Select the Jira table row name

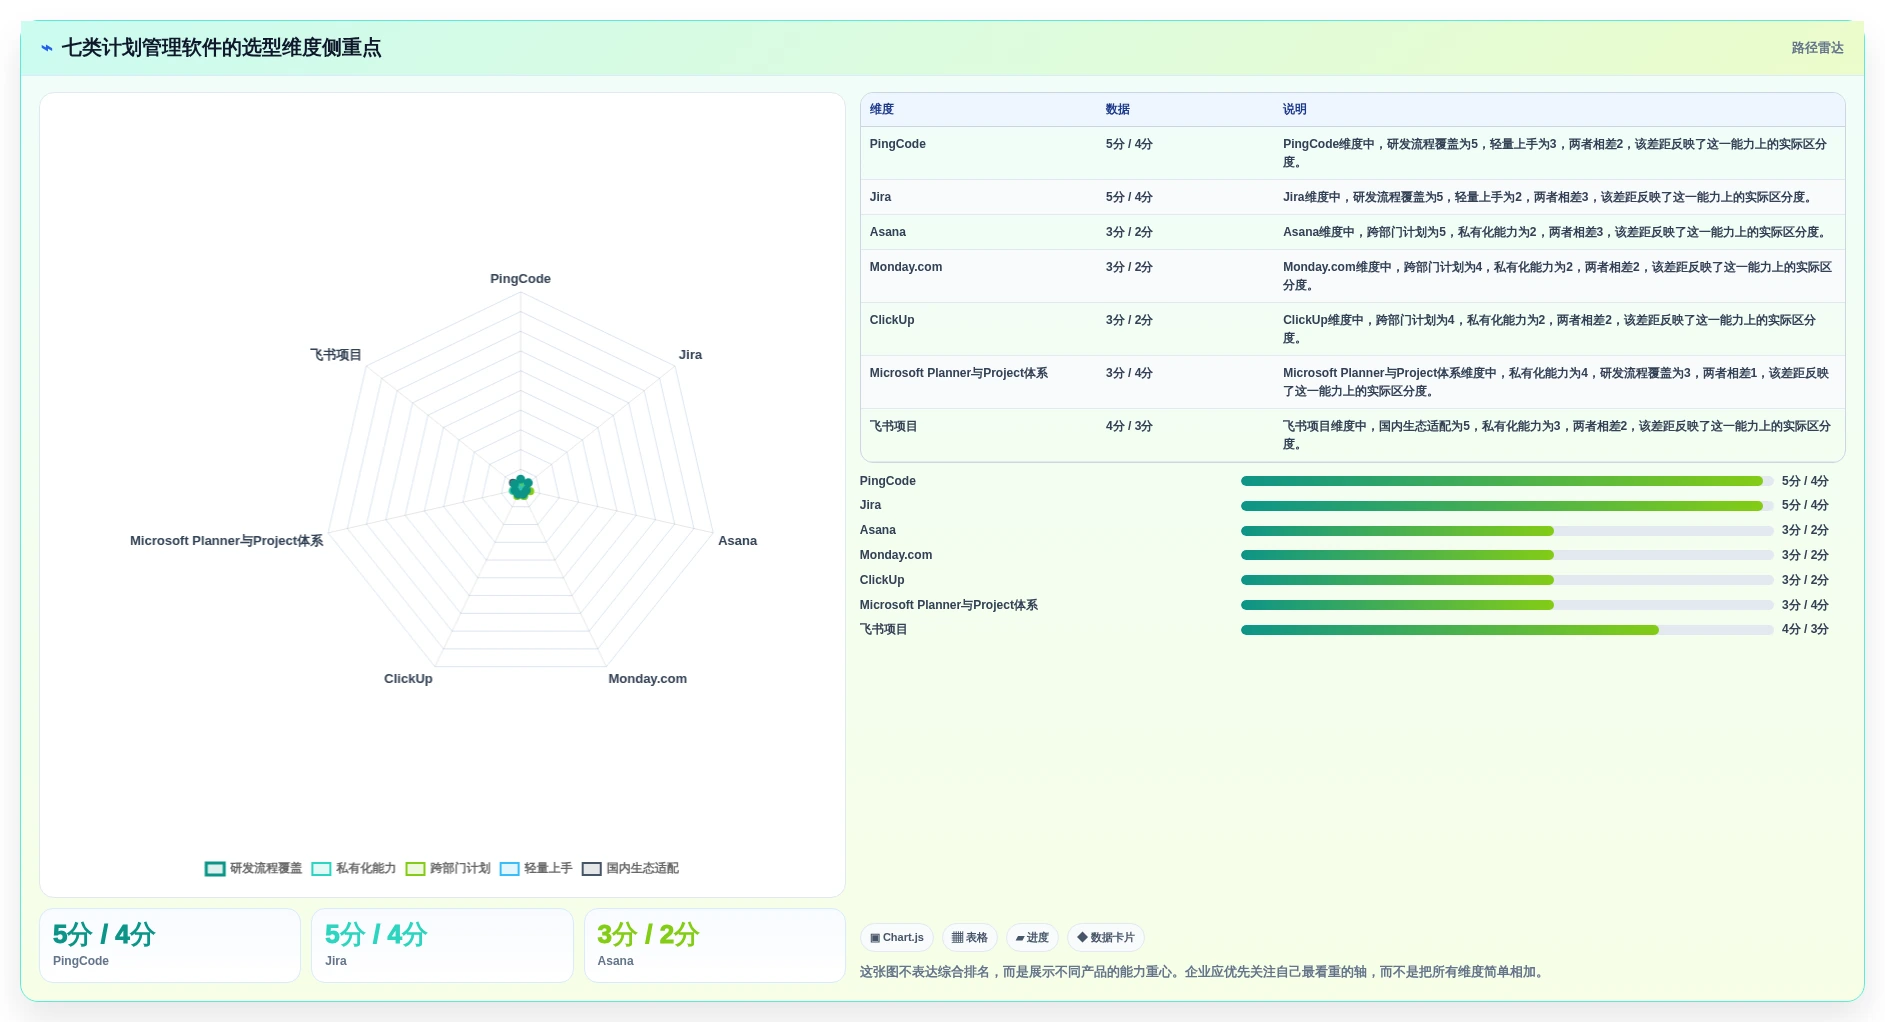(880, 197)
